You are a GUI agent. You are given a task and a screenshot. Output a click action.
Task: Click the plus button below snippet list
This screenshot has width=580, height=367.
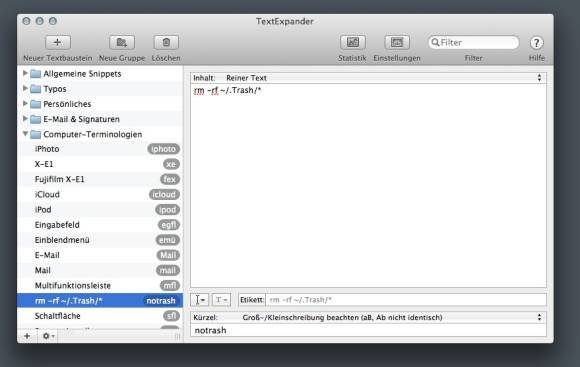pyautogui.click(x=27, y=336)
